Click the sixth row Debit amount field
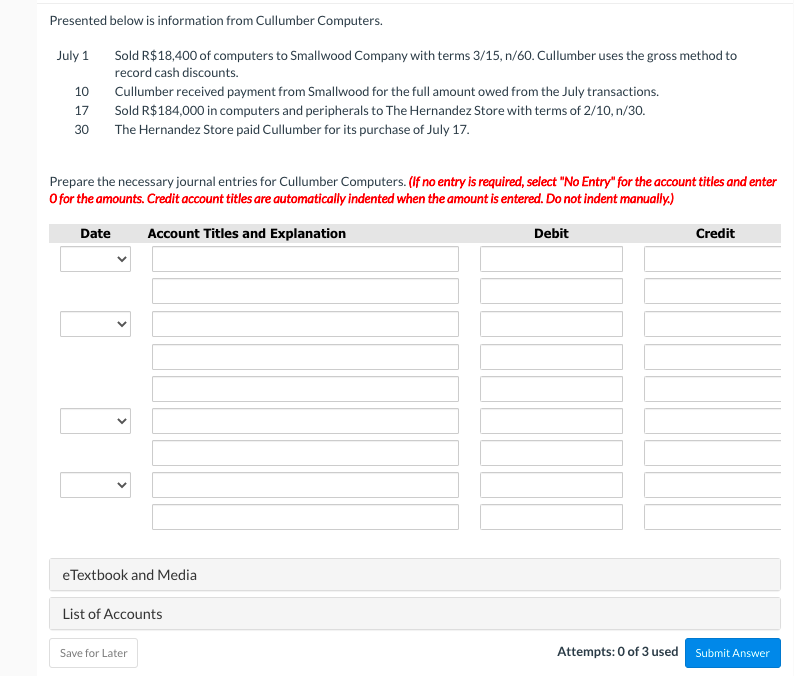This screenshot has height=676, width=794. click(x=551, y=421)
